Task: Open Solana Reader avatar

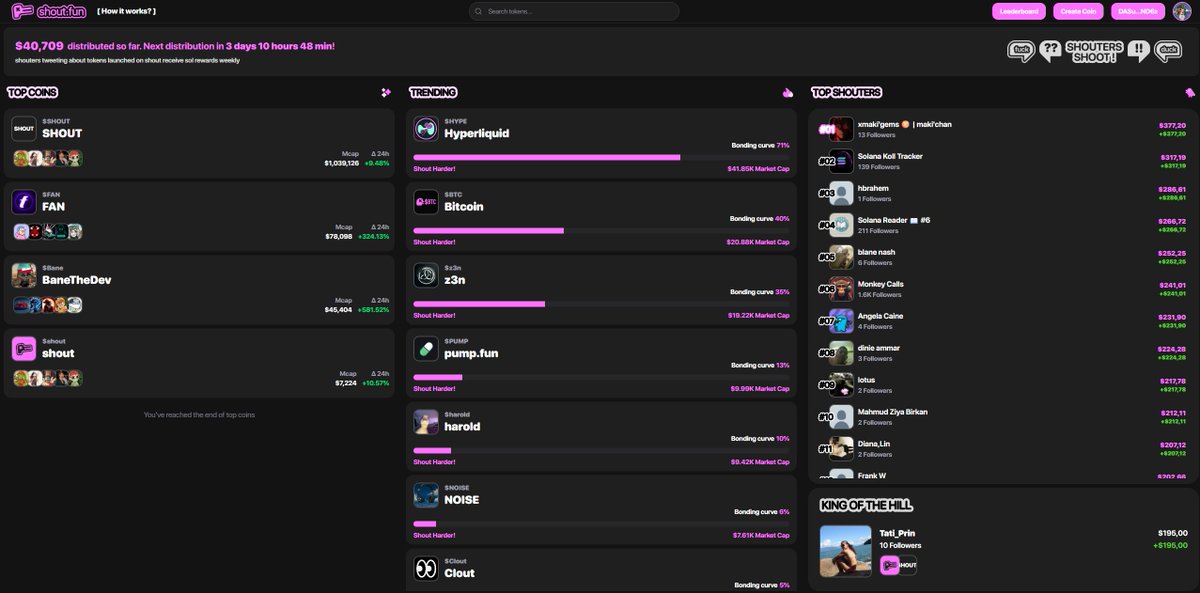Action: (841, 225)
